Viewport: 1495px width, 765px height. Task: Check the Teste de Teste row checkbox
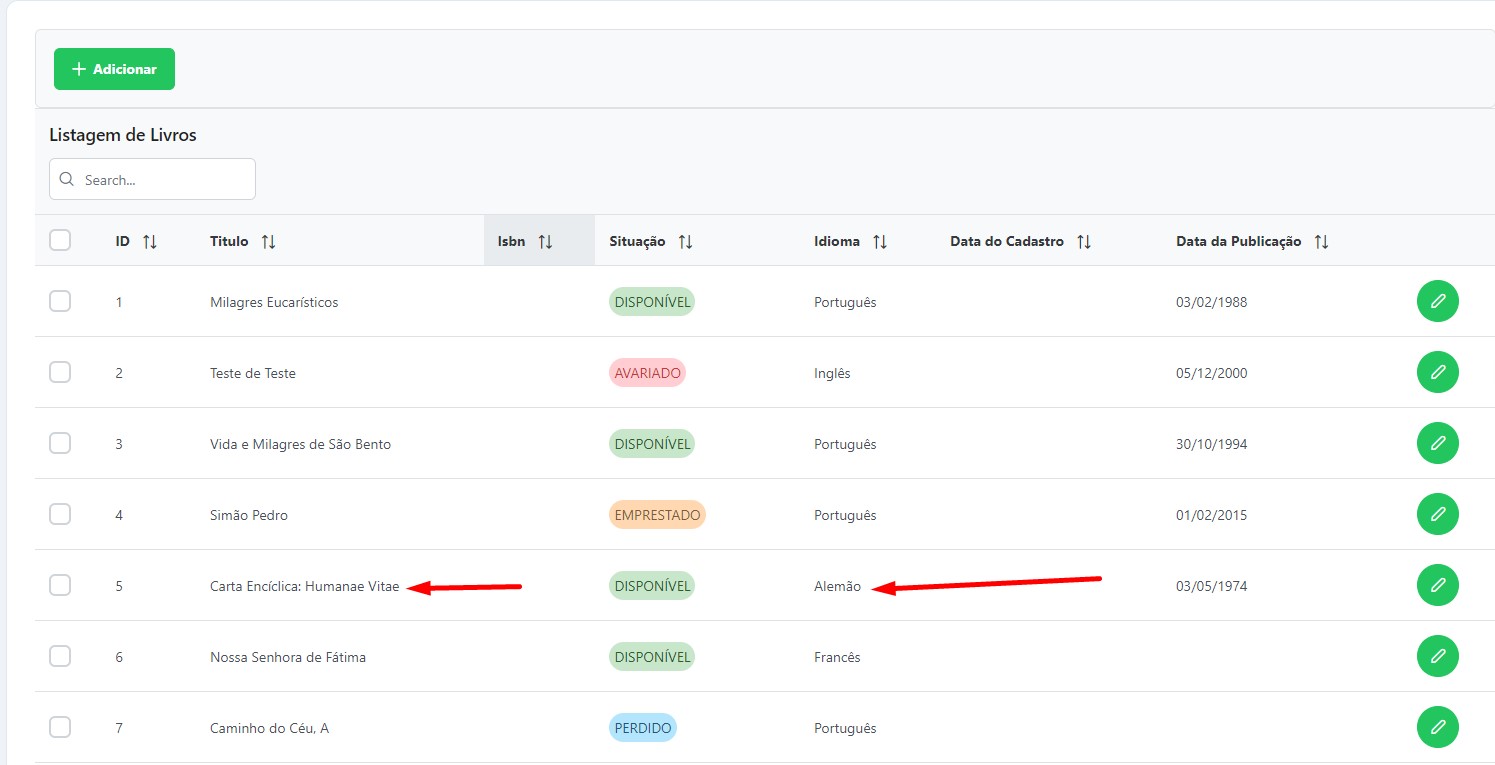[60, 372]
